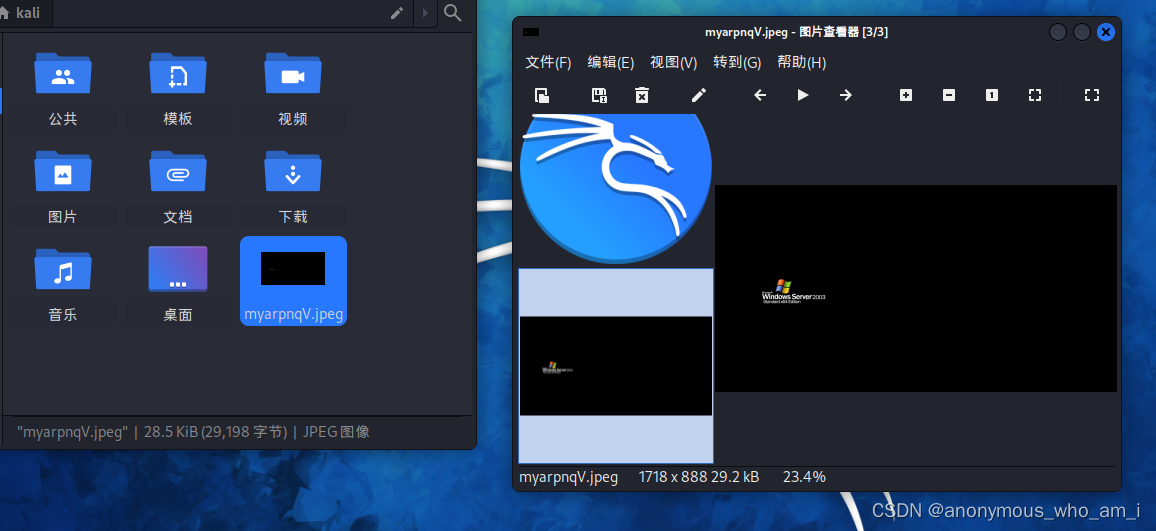The height and width of the screenshot is (531, 1156).
Task: Zoom out with the minus icon
Action: pos(949,95)
